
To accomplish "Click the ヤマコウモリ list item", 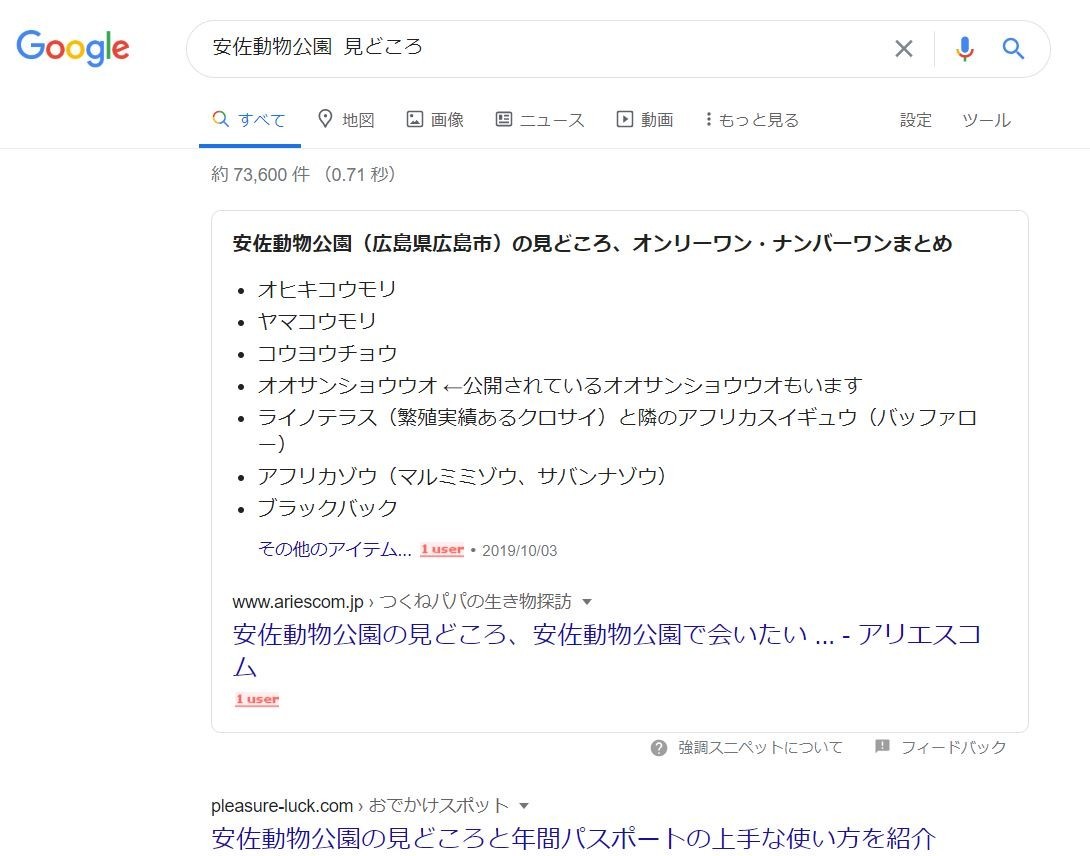I will click(x=316, y=321).
